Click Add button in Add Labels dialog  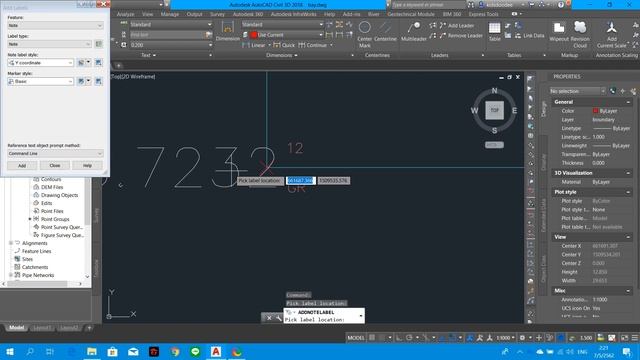click(x=22, y=165)
